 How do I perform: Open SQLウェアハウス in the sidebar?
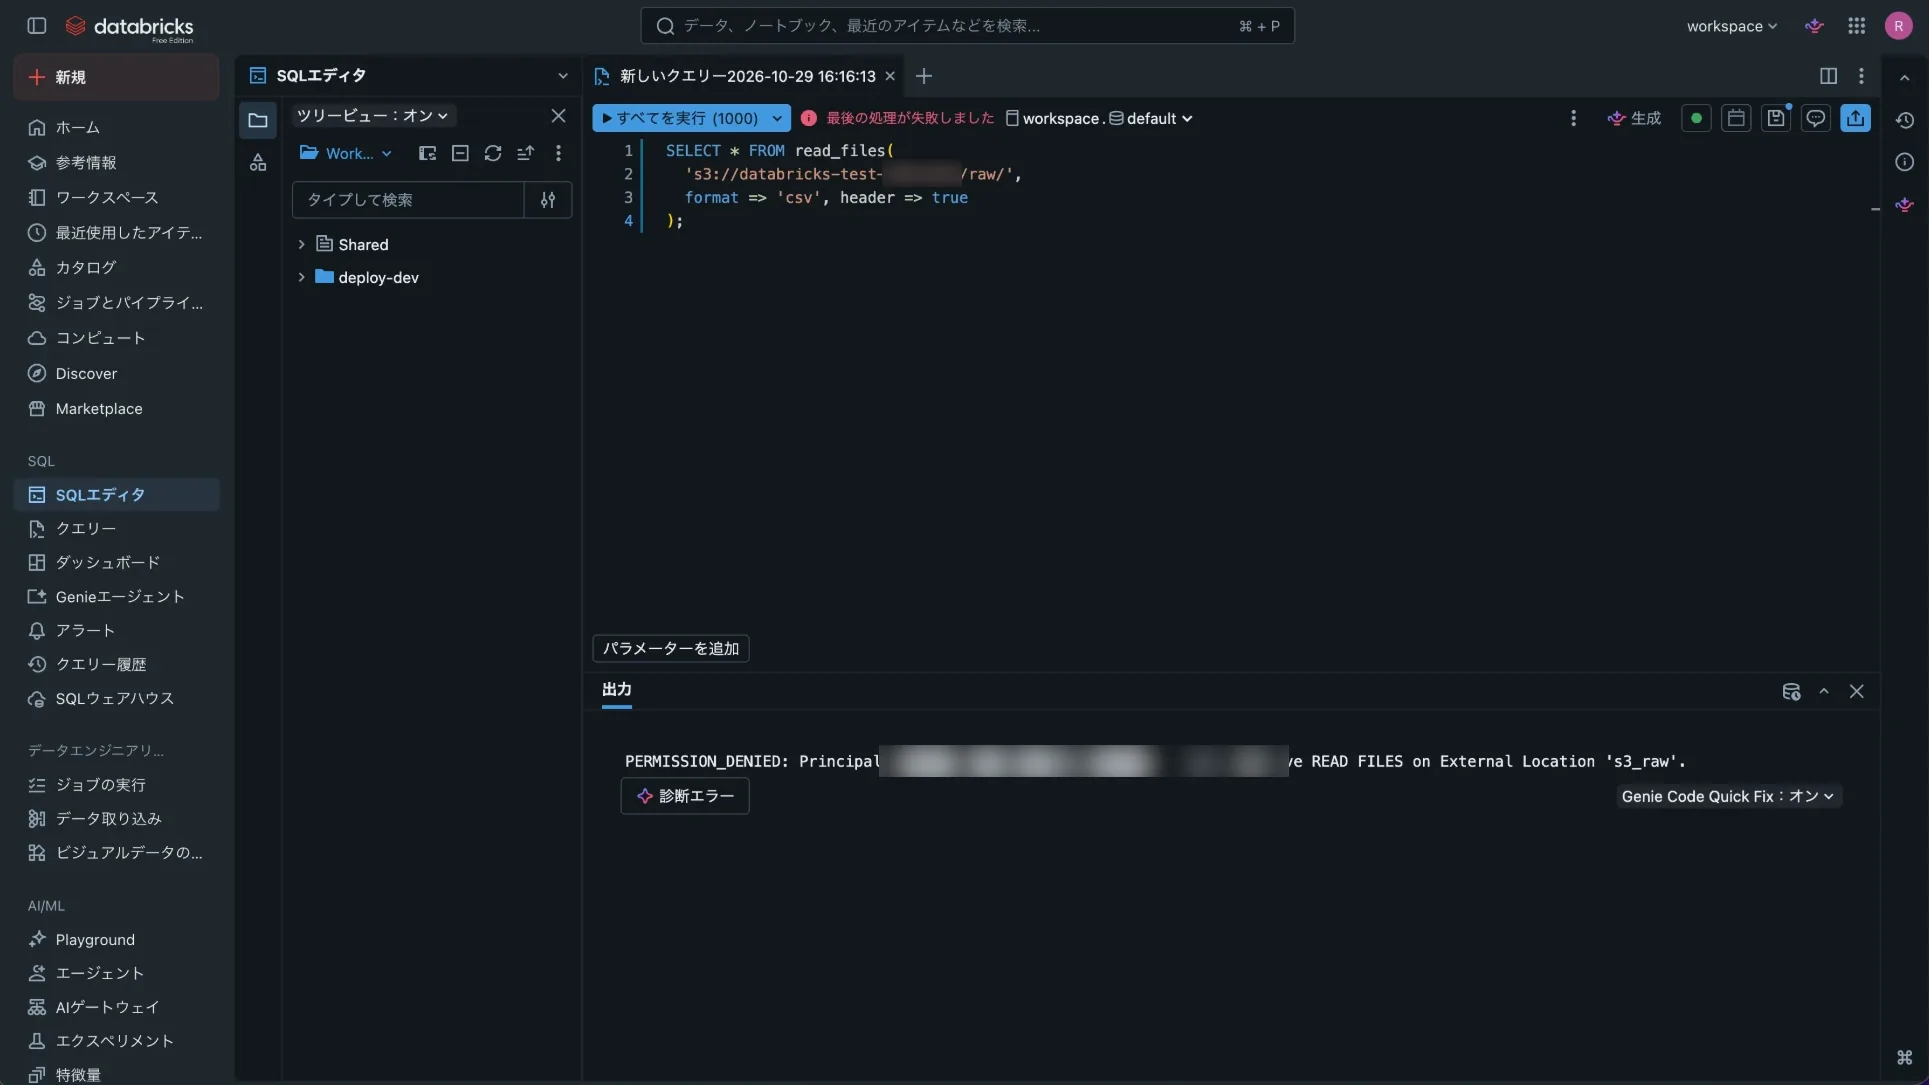[117, 699]
